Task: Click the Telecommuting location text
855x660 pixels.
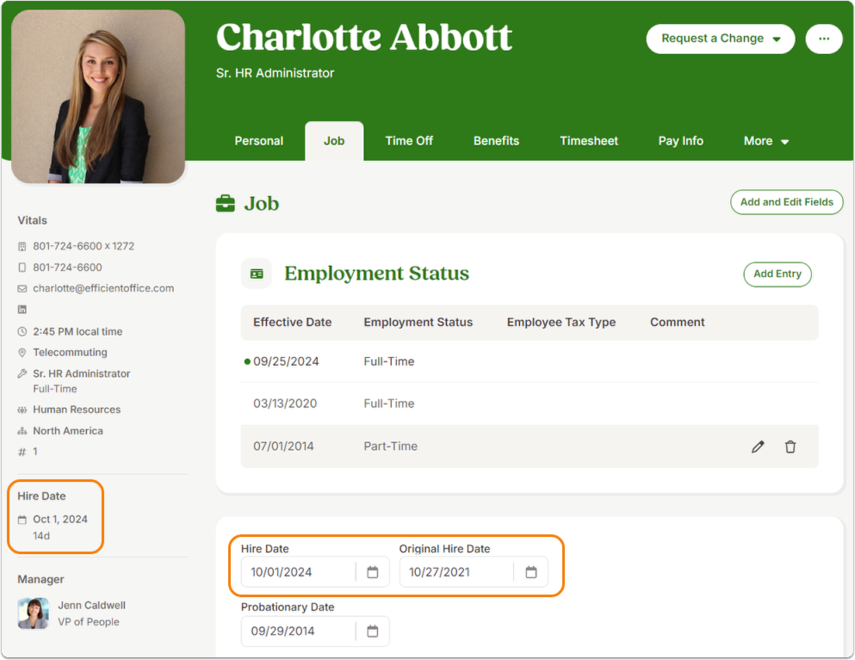Action: [x=70, y=352]
